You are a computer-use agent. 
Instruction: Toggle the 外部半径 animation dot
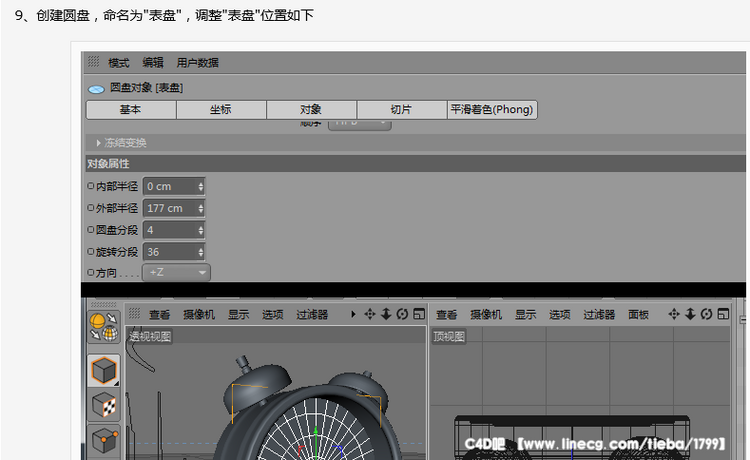90,208
